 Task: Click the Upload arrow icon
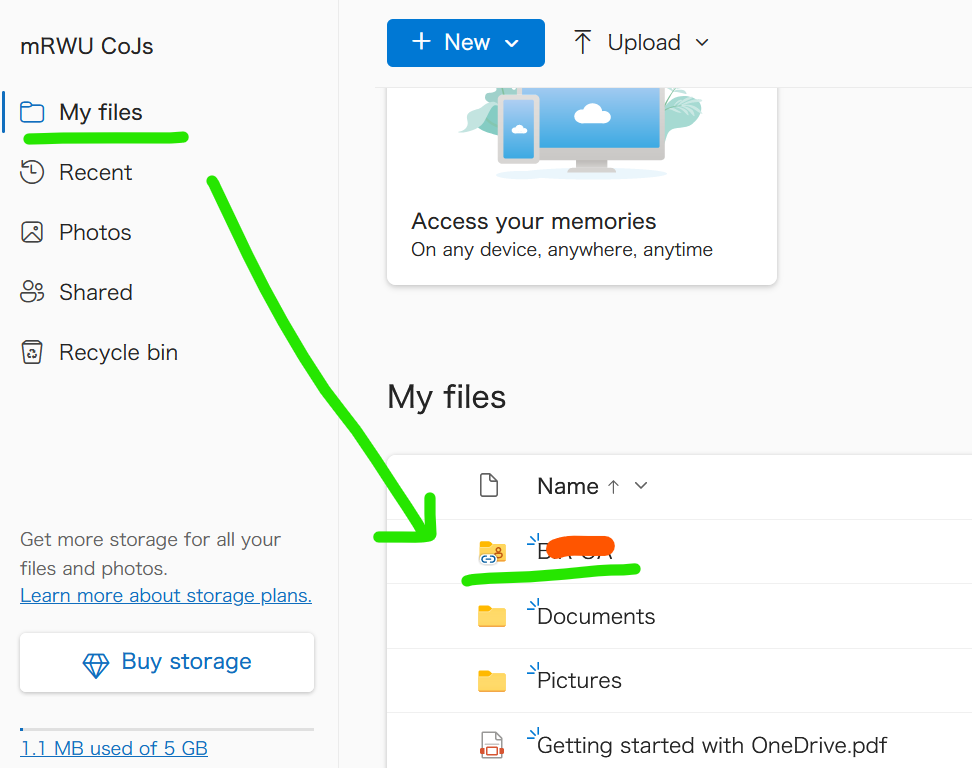(x=582, y=42)
